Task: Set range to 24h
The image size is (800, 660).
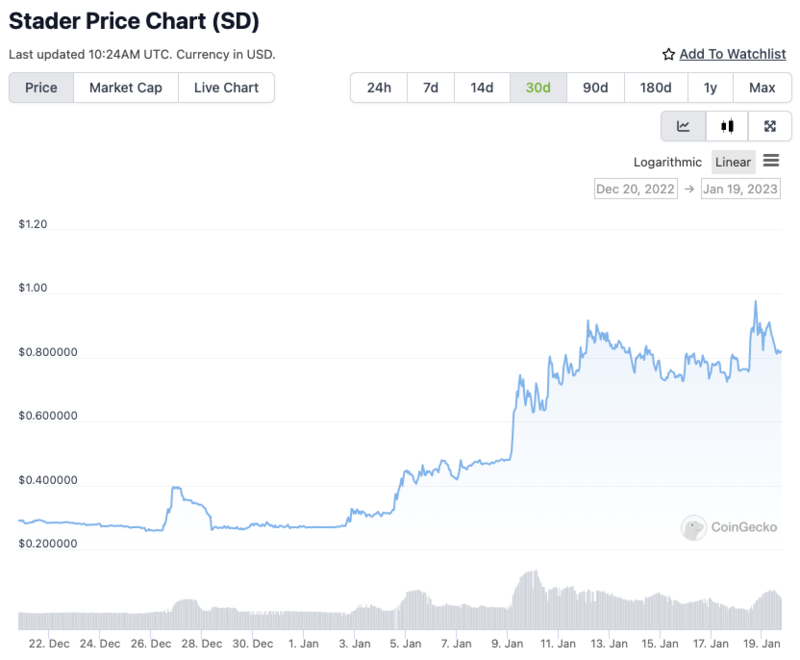Action: click(379, 88)
